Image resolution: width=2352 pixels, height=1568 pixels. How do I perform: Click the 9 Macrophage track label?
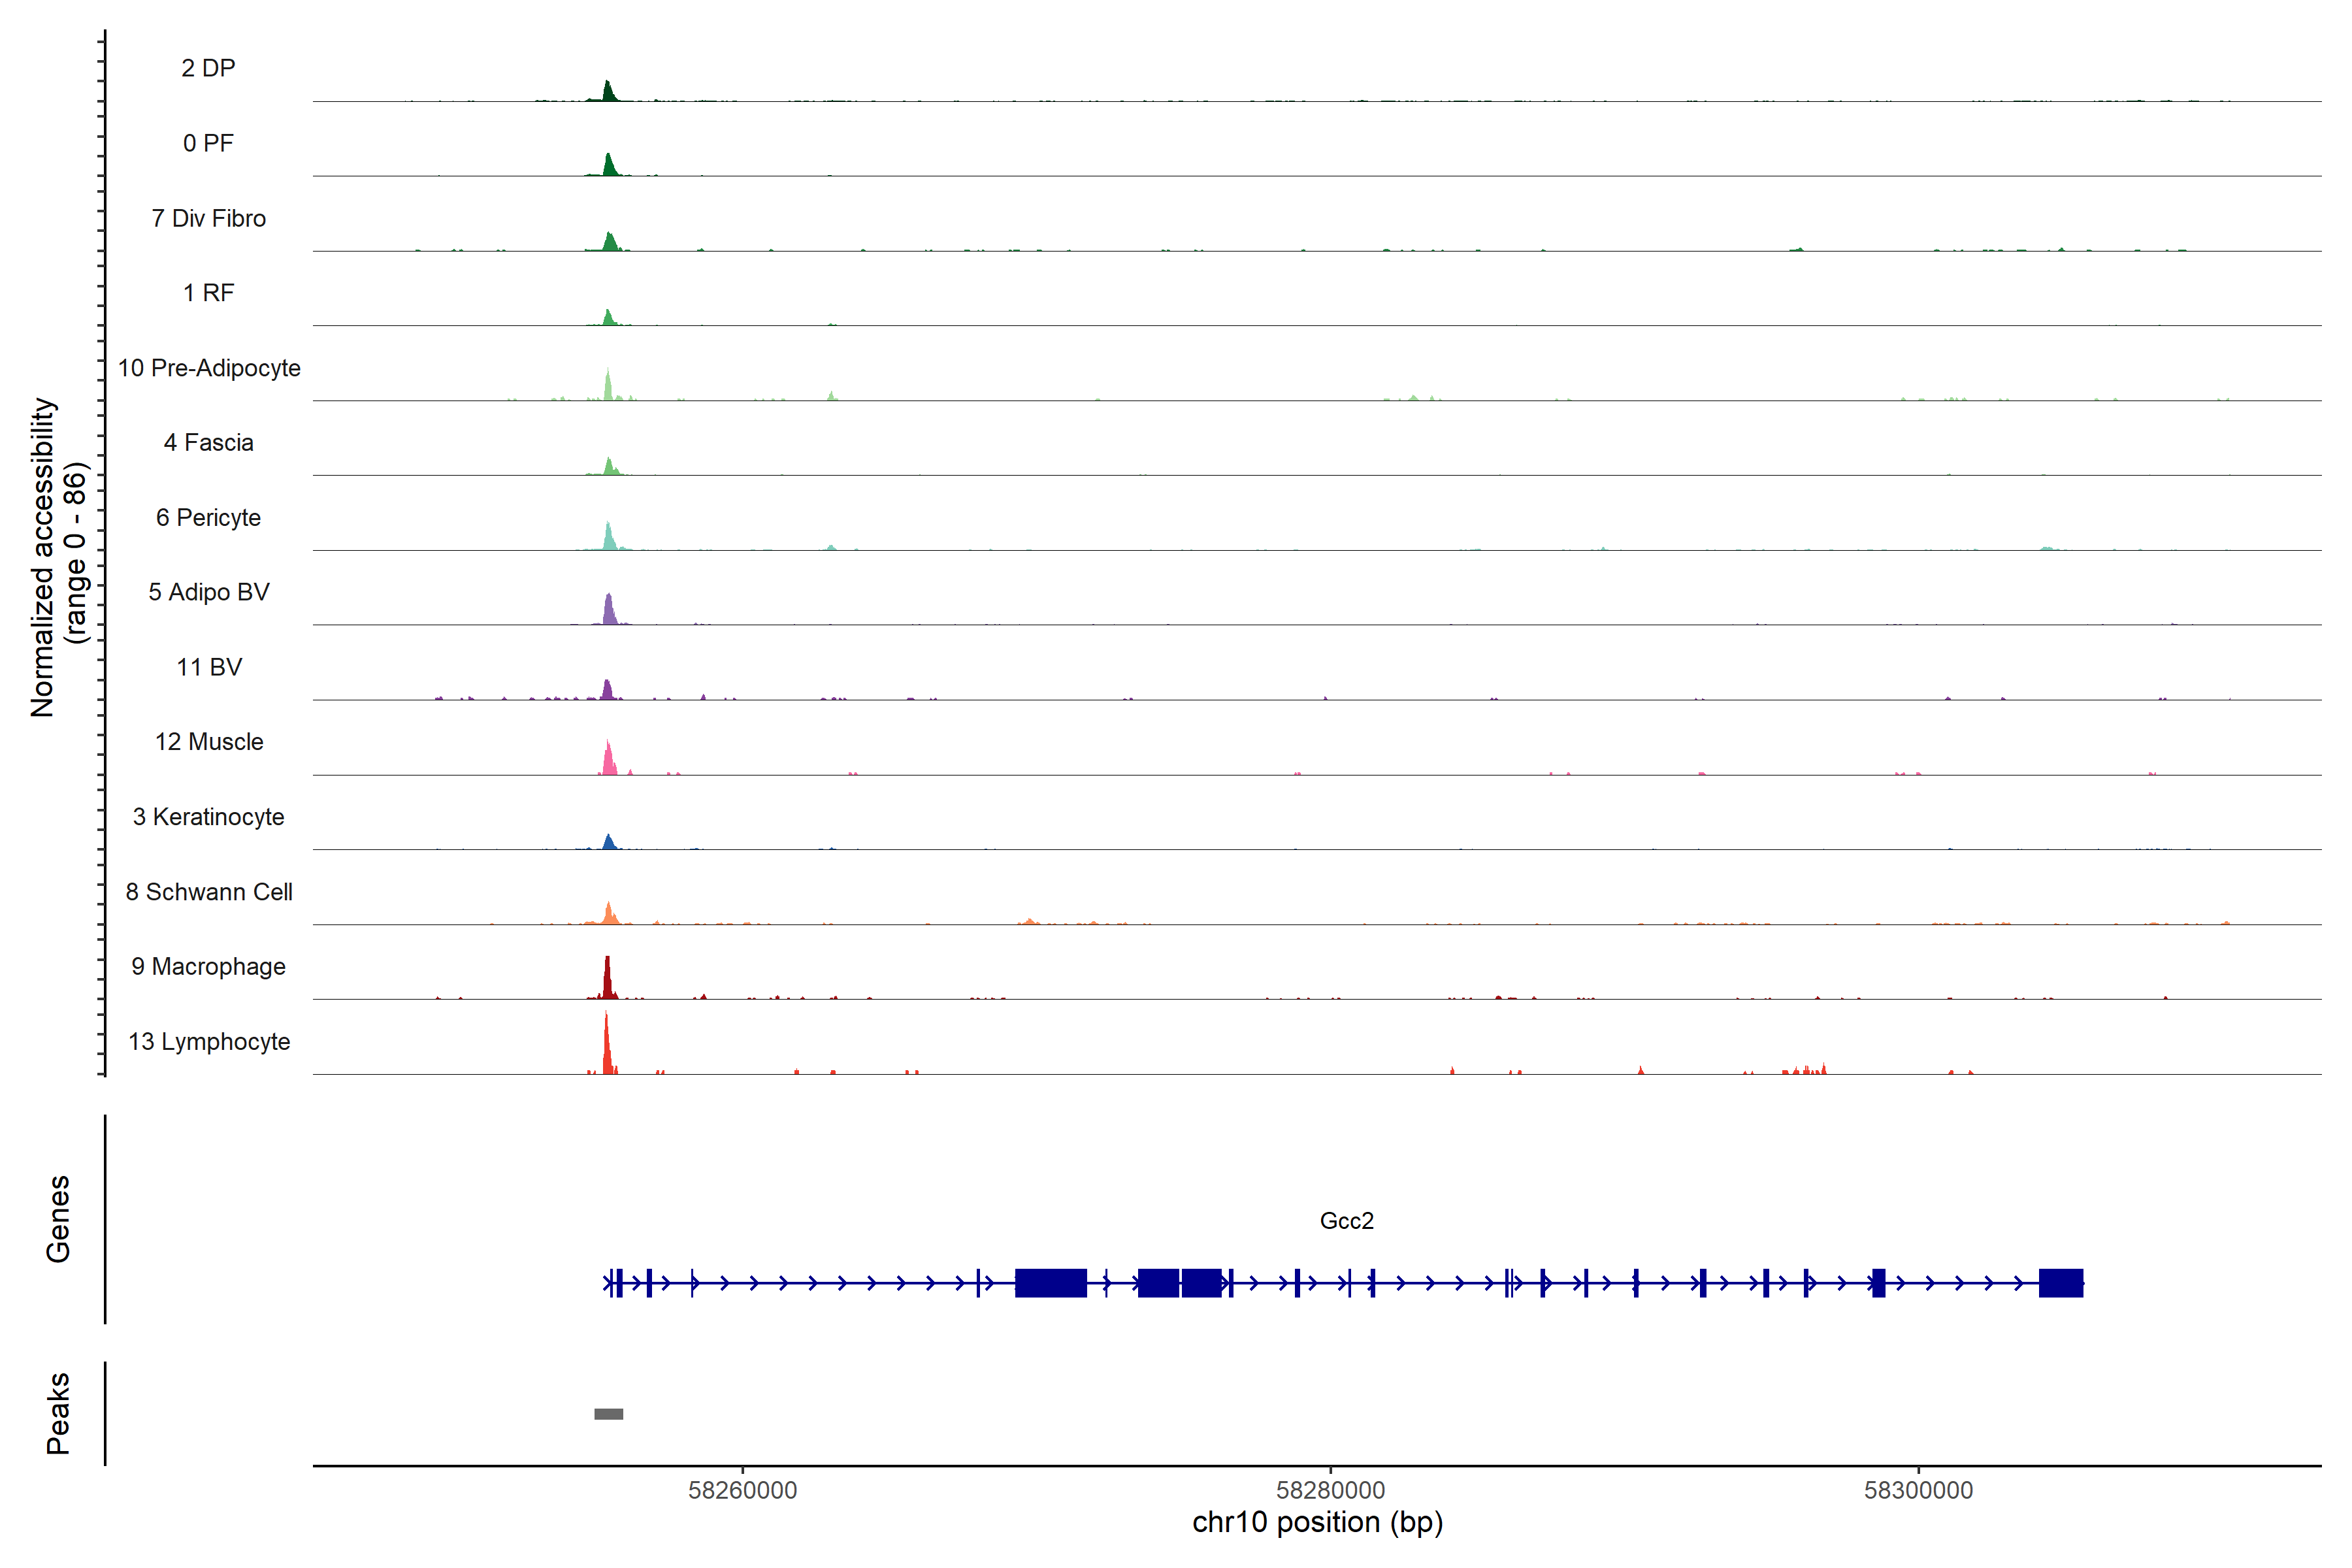(x=208, y=966)
